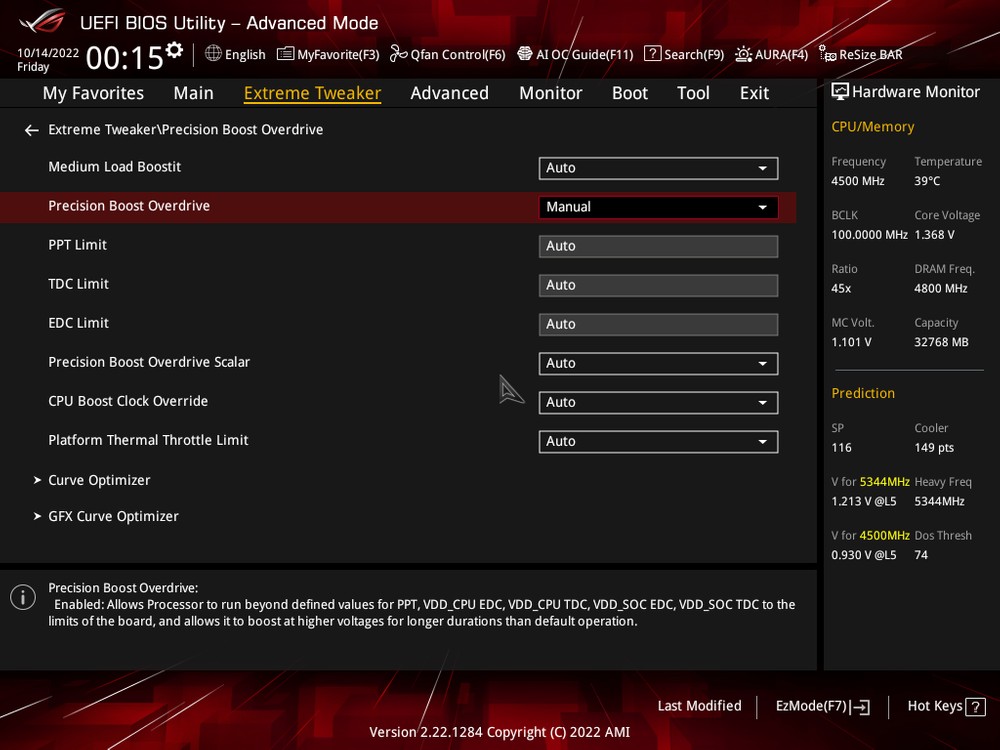The height and width of the screenshot is (750, 1000).
Task: Click the PPT Limit input field
Action: tap(658, 246)
